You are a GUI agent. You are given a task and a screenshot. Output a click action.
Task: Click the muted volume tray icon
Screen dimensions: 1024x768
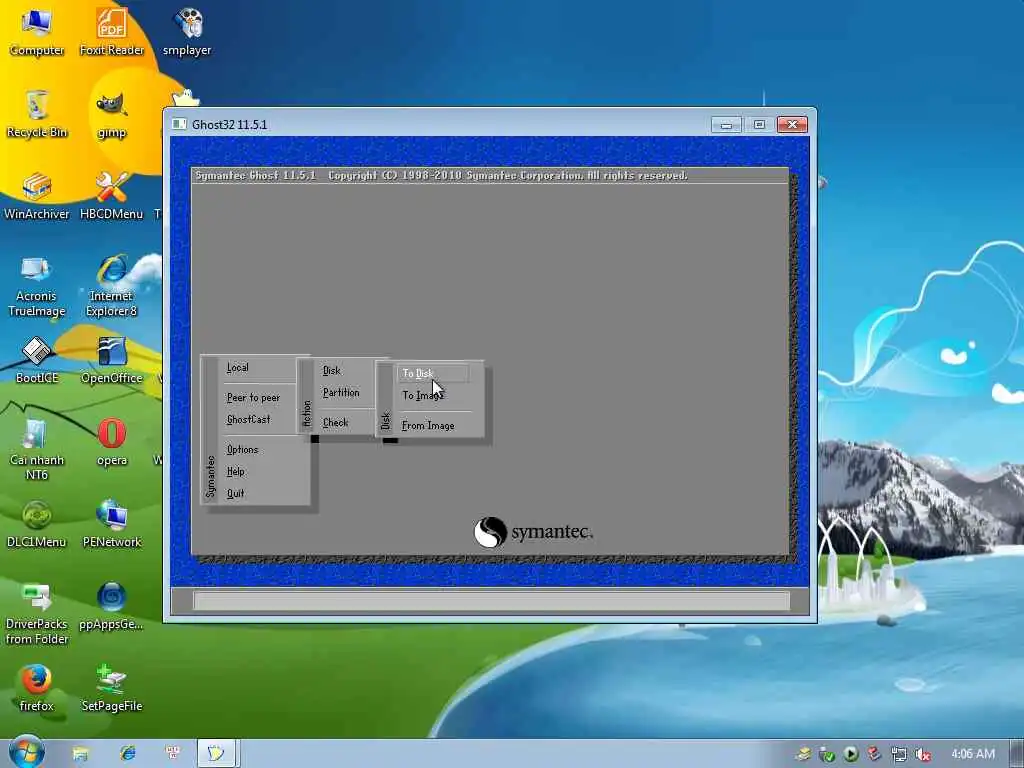click(x=923, y=754)
